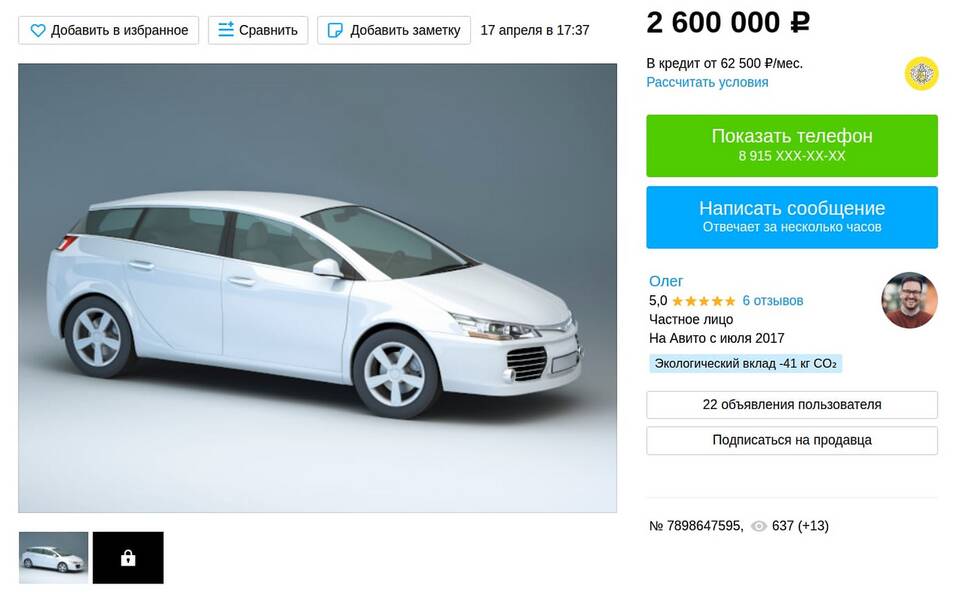960x596 pixels.
Task: Click Экологический вклад CO₂ badge
Action: coord(745,364)
